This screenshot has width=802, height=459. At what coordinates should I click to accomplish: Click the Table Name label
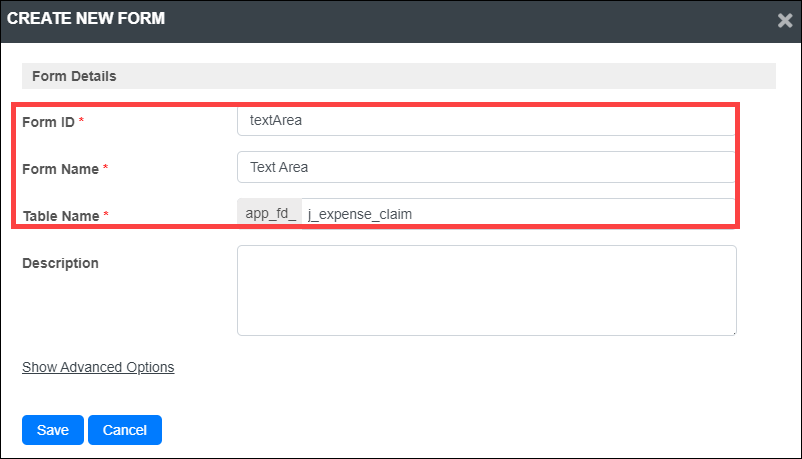point(61,216)
